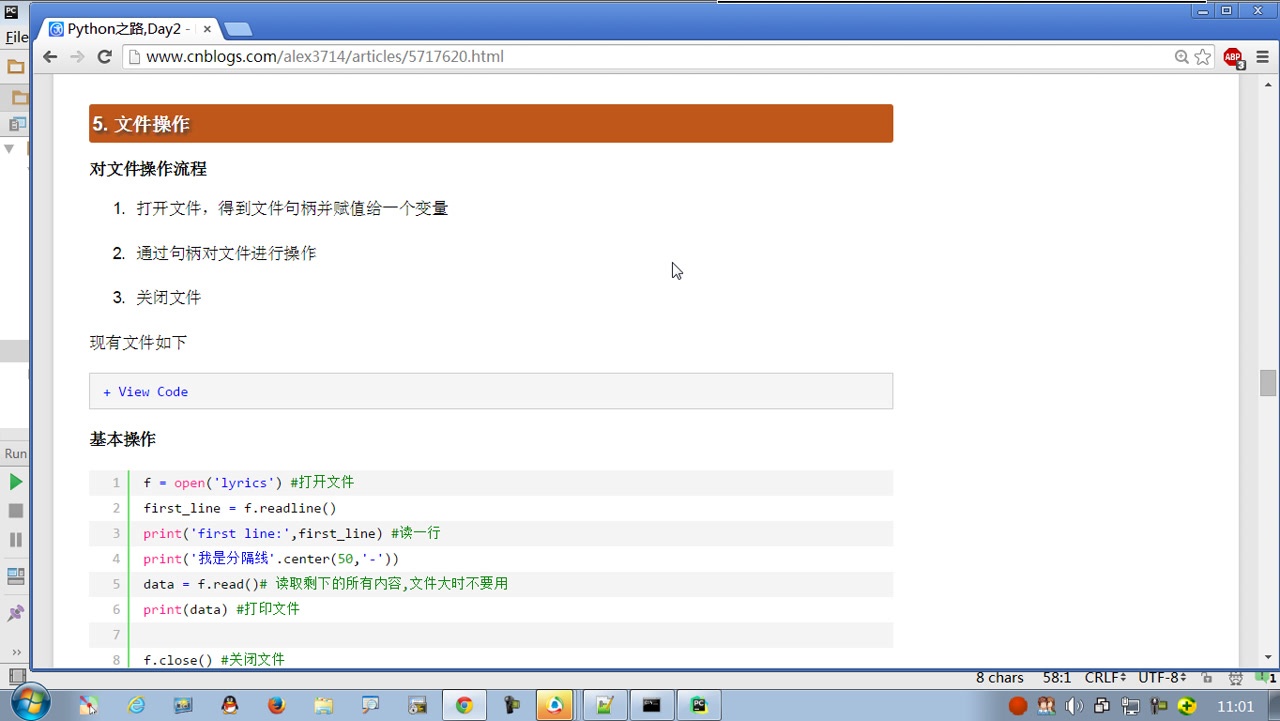
Task: Click the inspector (Hector) icon in status bar
Action: tap(1235, 678)
